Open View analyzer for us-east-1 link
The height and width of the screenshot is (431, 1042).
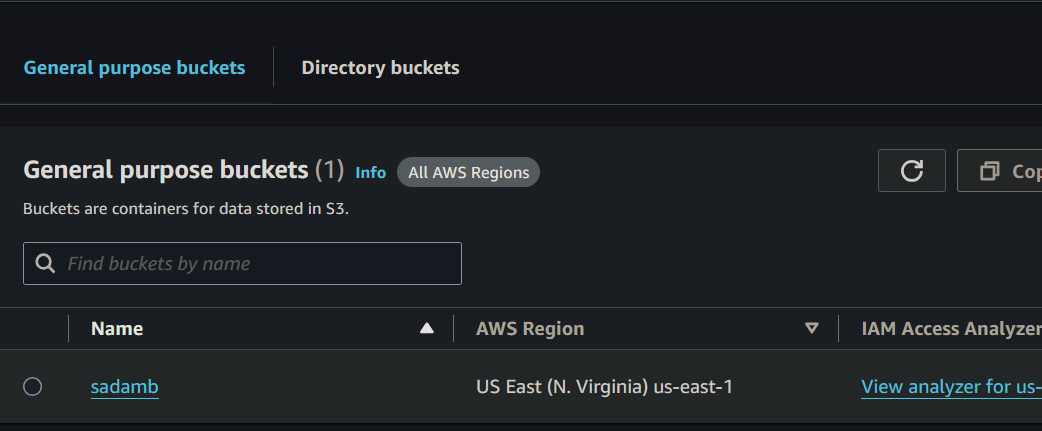tap(950, 386)
